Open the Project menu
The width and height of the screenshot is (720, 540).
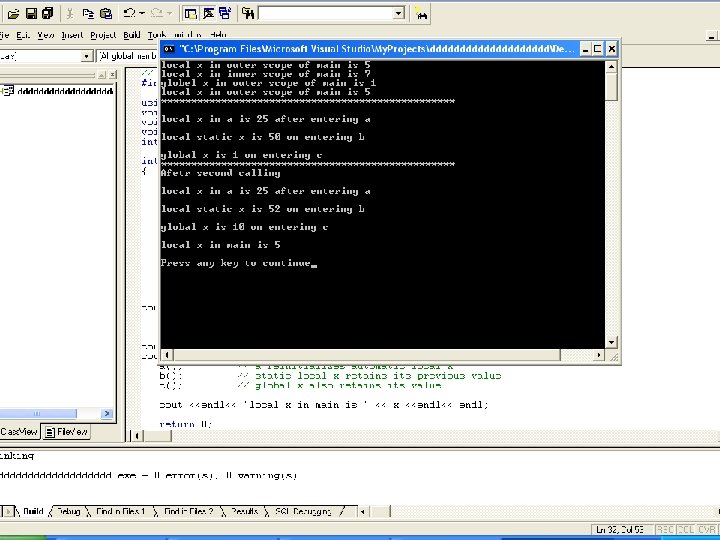tap(103, 35)
